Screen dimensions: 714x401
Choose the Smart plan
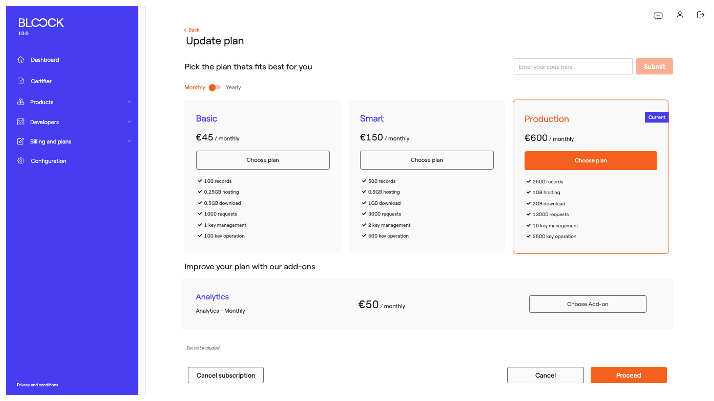pyautogui.click(x=427, y=160)
